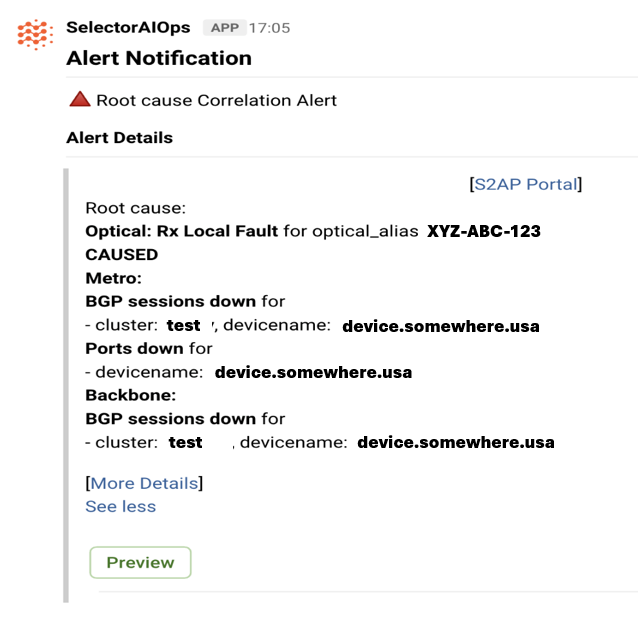Select the Backbone: section label
Viewport: 638px width, 618px height.
[131, 395]
